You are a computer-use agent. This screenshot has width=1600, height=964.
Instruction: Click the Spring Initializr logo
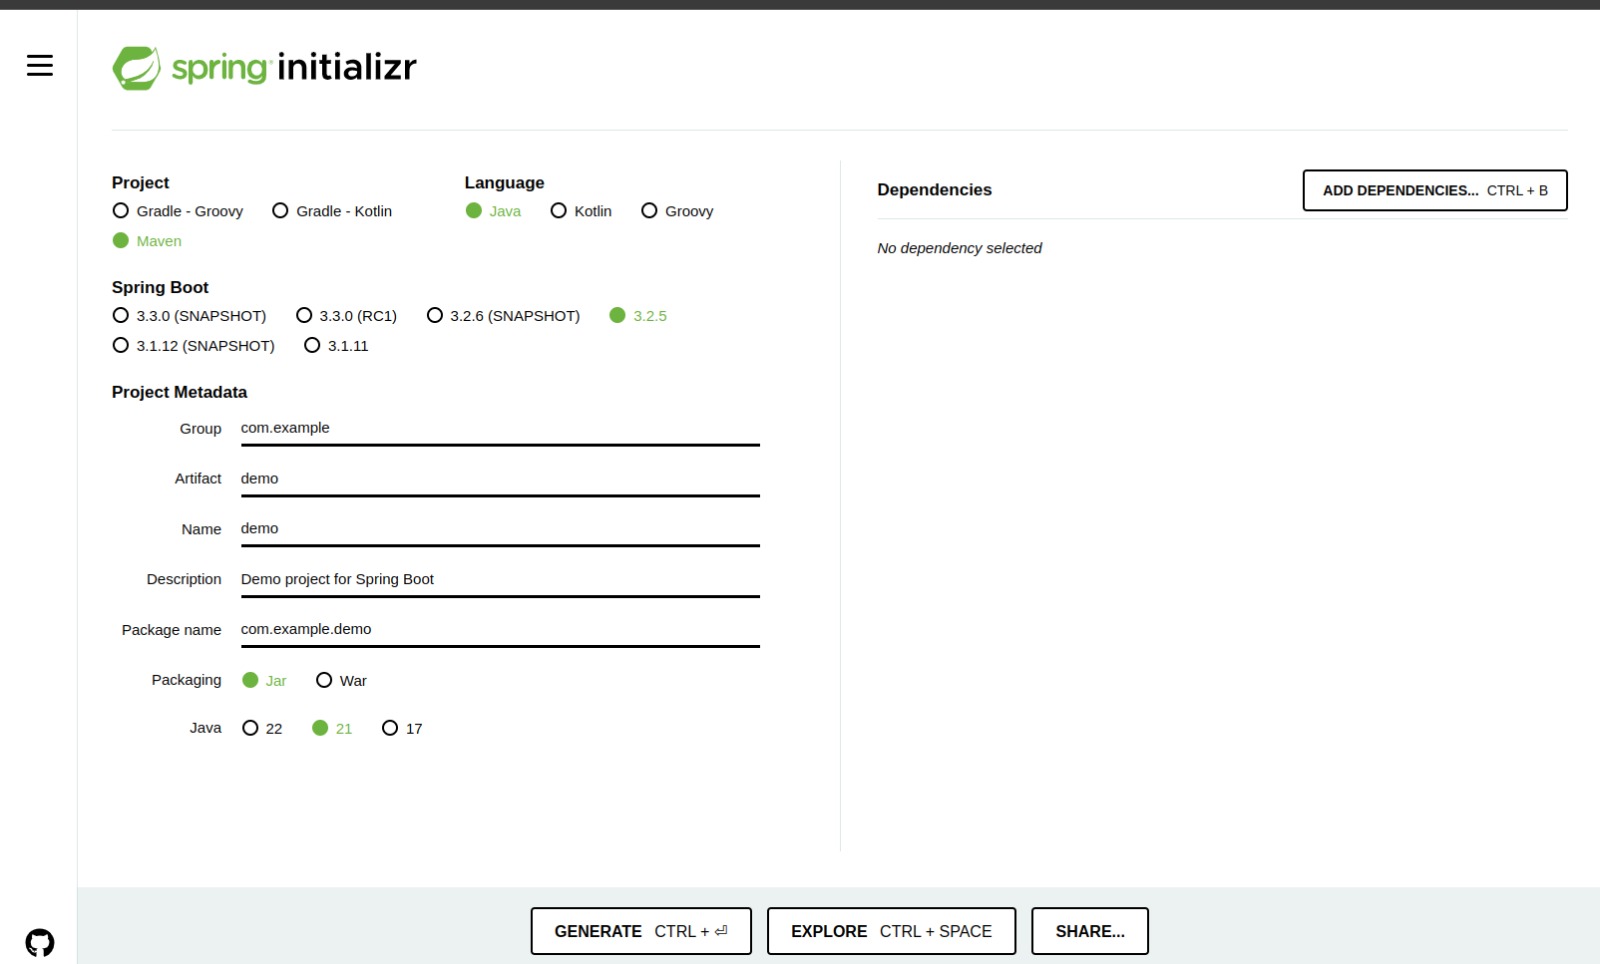tap(265, 66)
